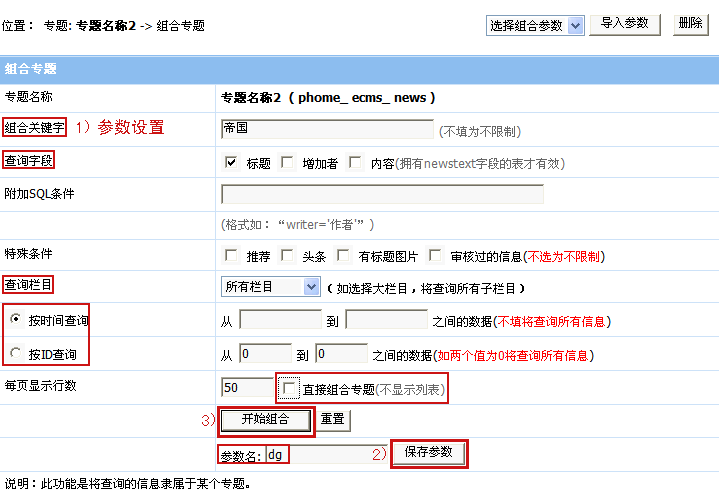Click the 附加SQL条件 text field

[x=382, y=194]
